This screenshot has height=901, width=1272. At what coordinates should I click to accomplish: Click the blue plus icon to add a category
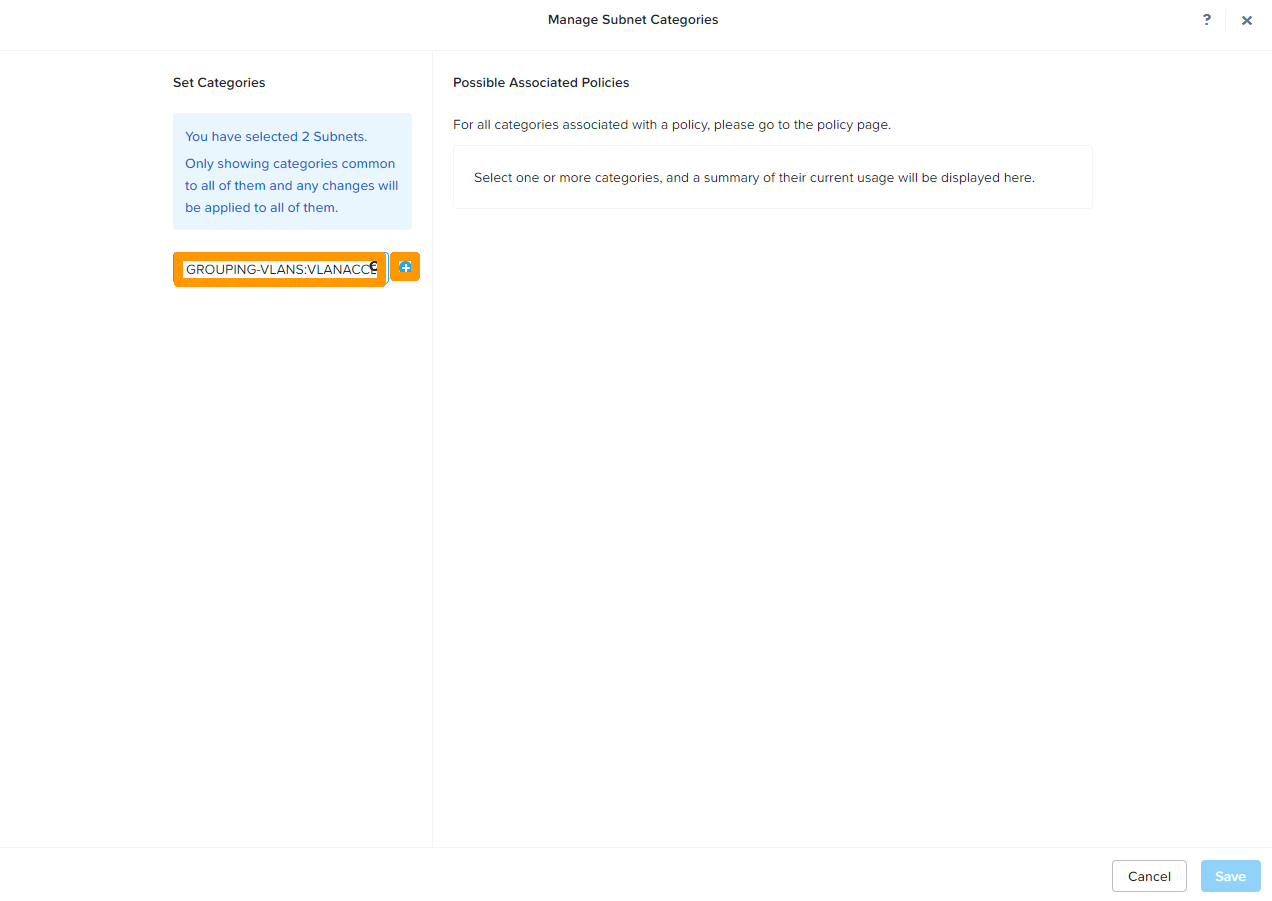(x=405, y=267)
